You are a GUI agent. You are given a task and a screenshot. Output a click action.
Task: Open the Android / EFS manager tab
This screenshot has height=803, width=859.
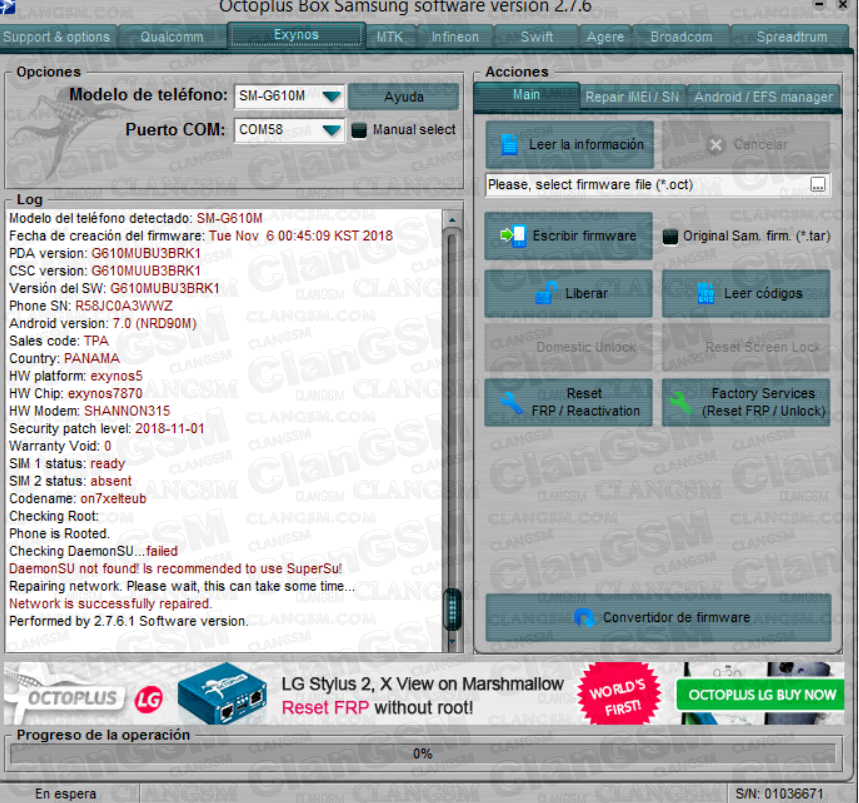764,97
